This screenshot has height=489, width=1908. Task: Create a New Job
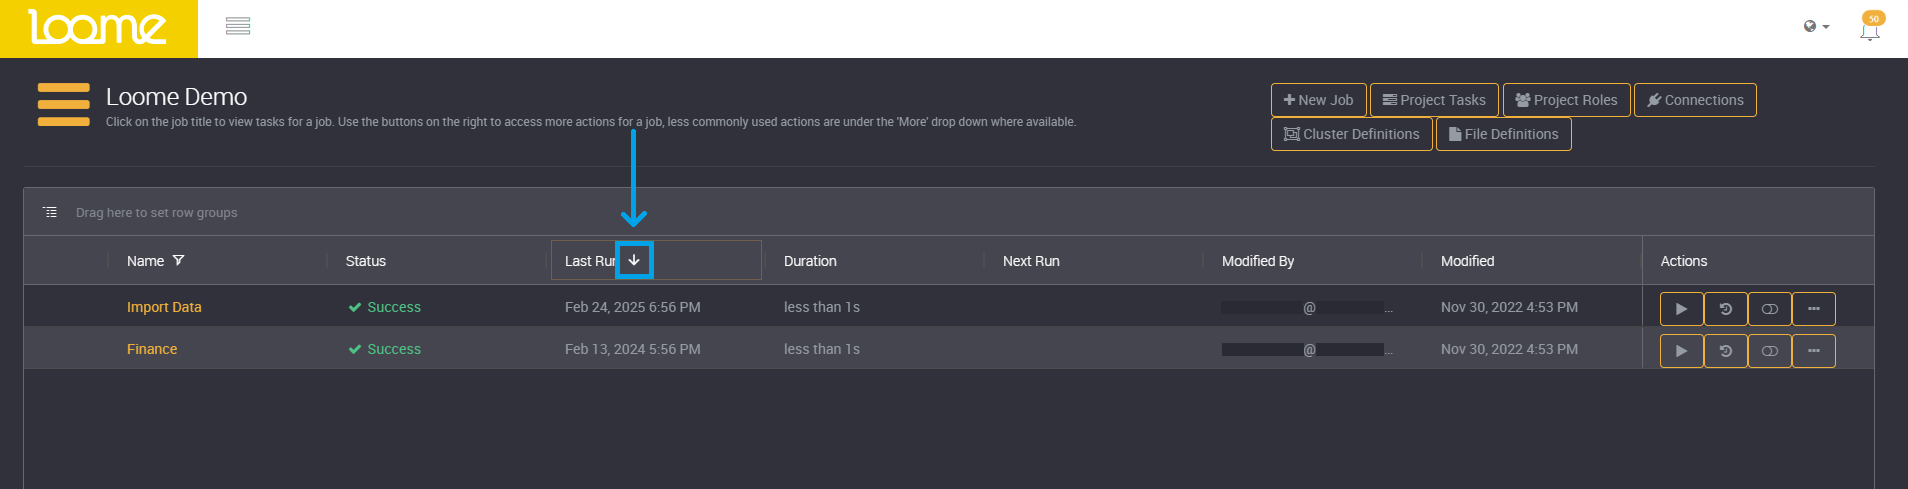tap(1318, 100)
